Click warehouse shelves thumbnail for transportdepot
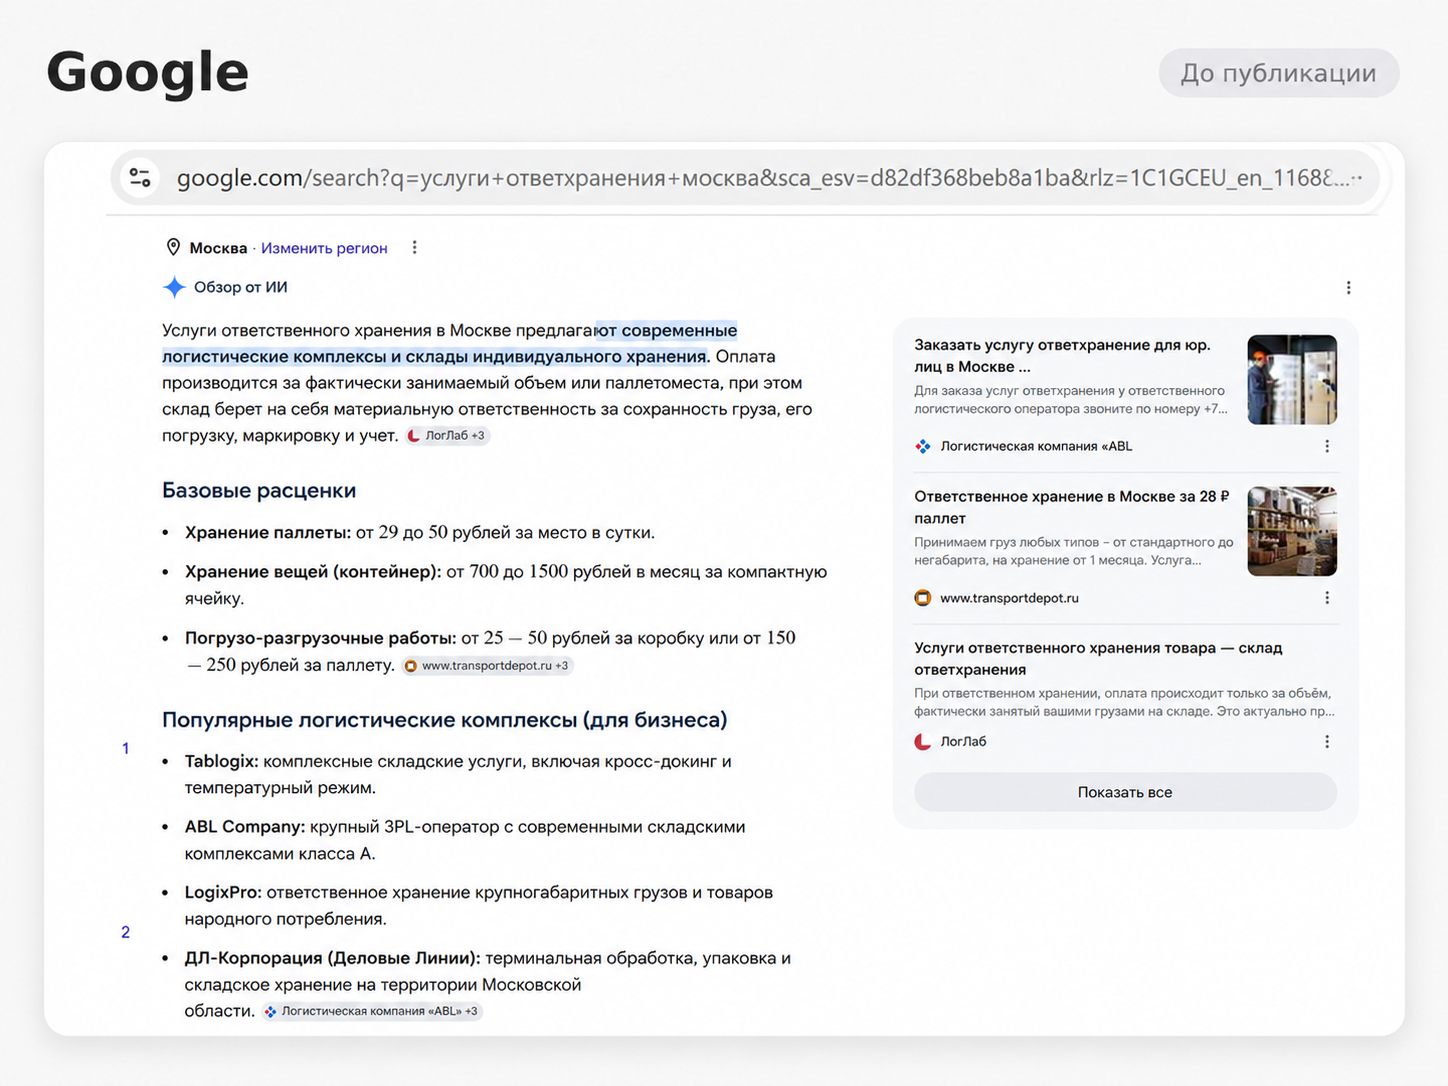Screen dimensions: 1448x1086 1292,531
